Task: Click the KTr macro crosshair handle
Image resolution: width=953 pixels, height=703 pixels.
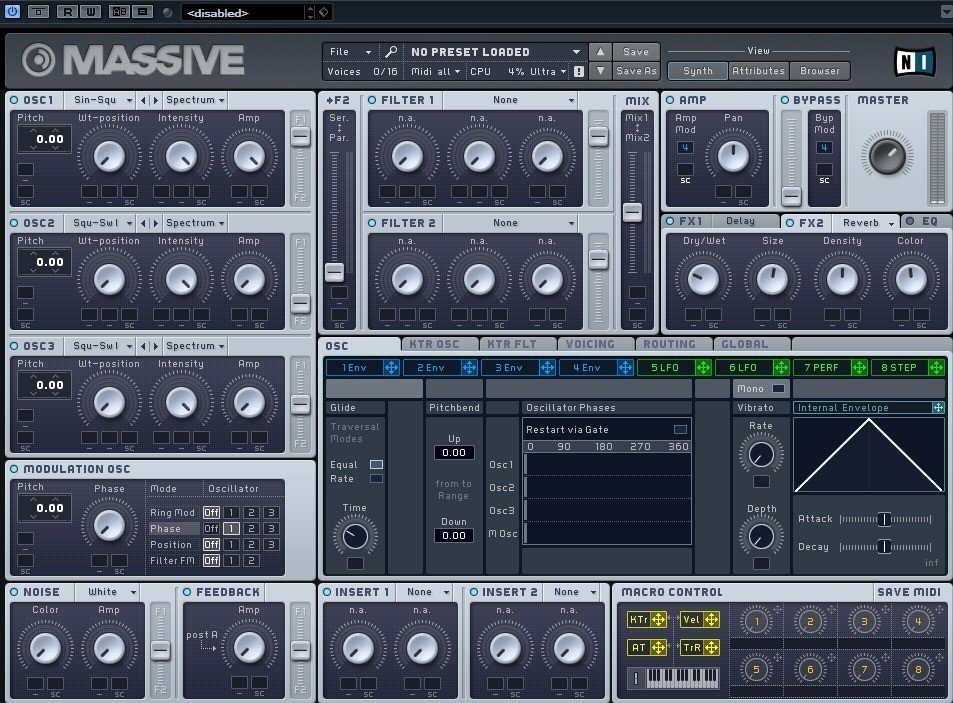Action: (x=659, y=620)
